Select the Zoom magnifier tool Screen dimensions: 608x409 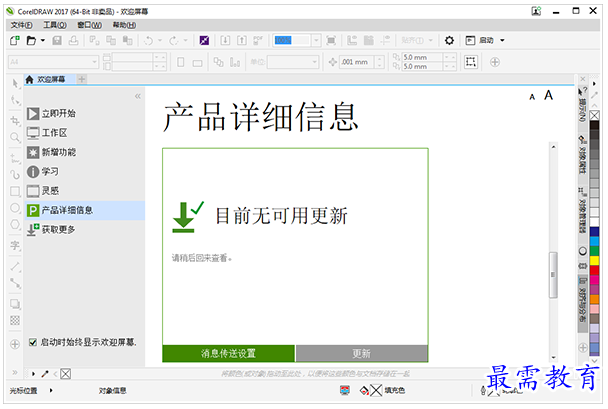tap(15, 137)
